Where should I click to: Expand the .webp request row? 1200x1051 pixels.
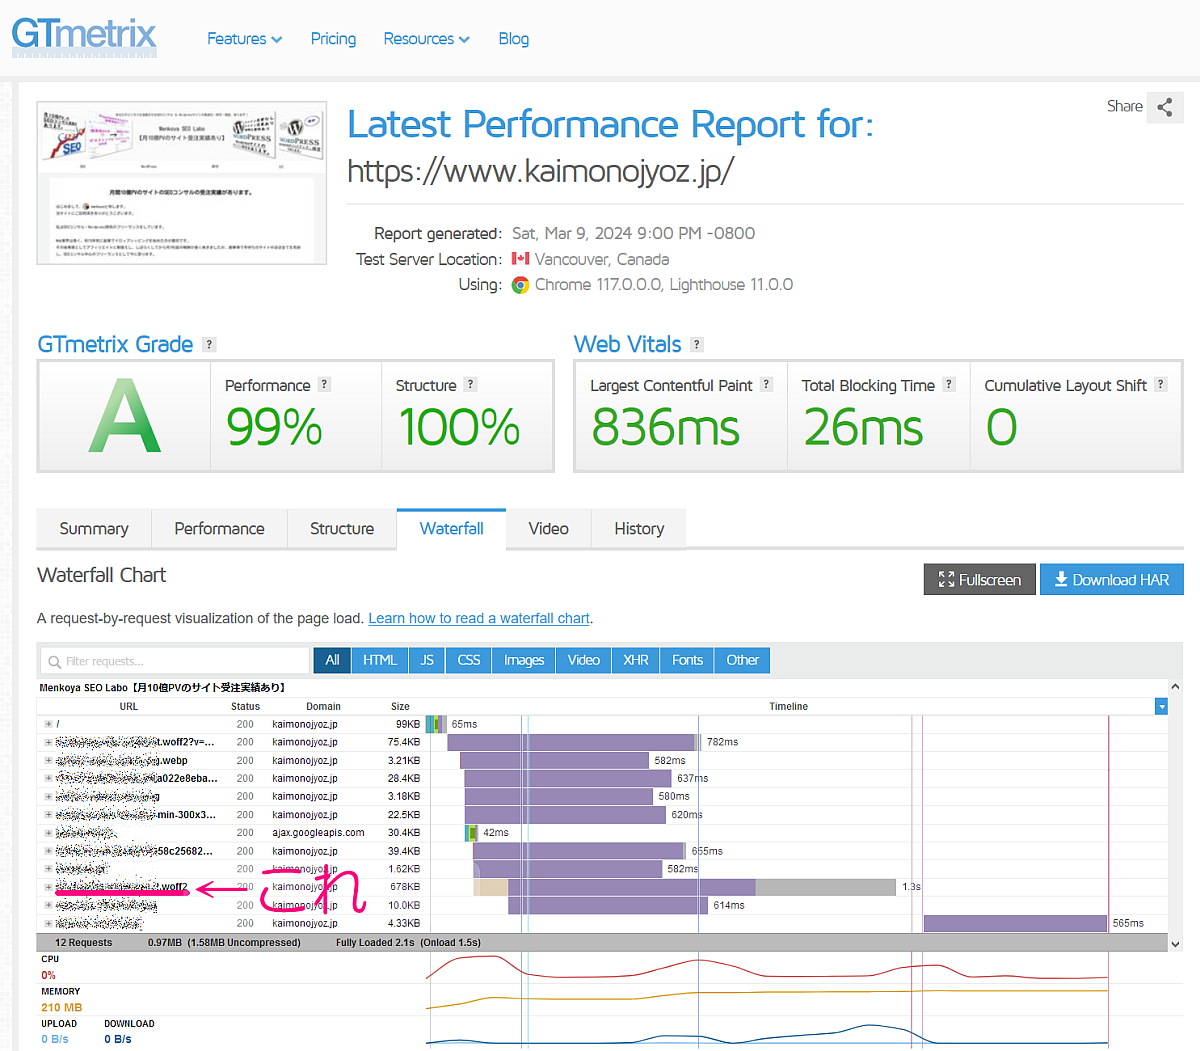tap(48, 760)
